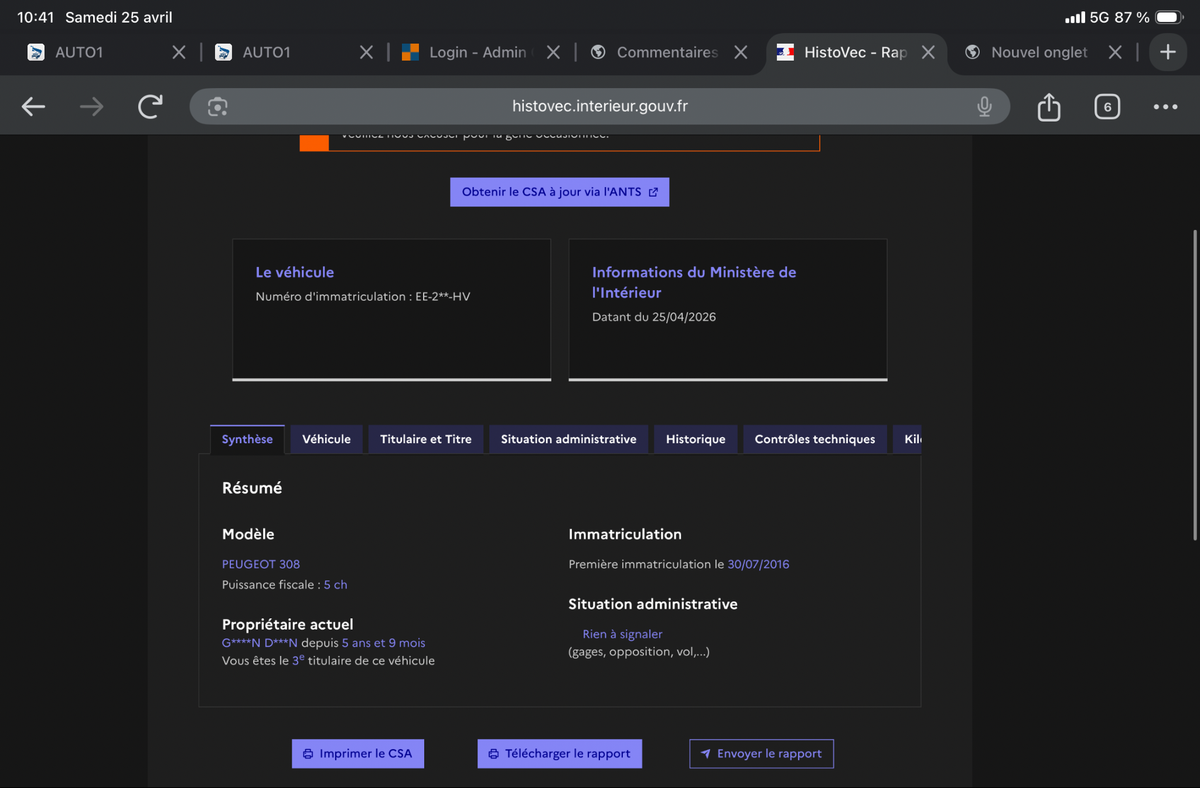Close the second AUTO1 tab
This screenshot has width=1200, height=788.
point(366,52)
